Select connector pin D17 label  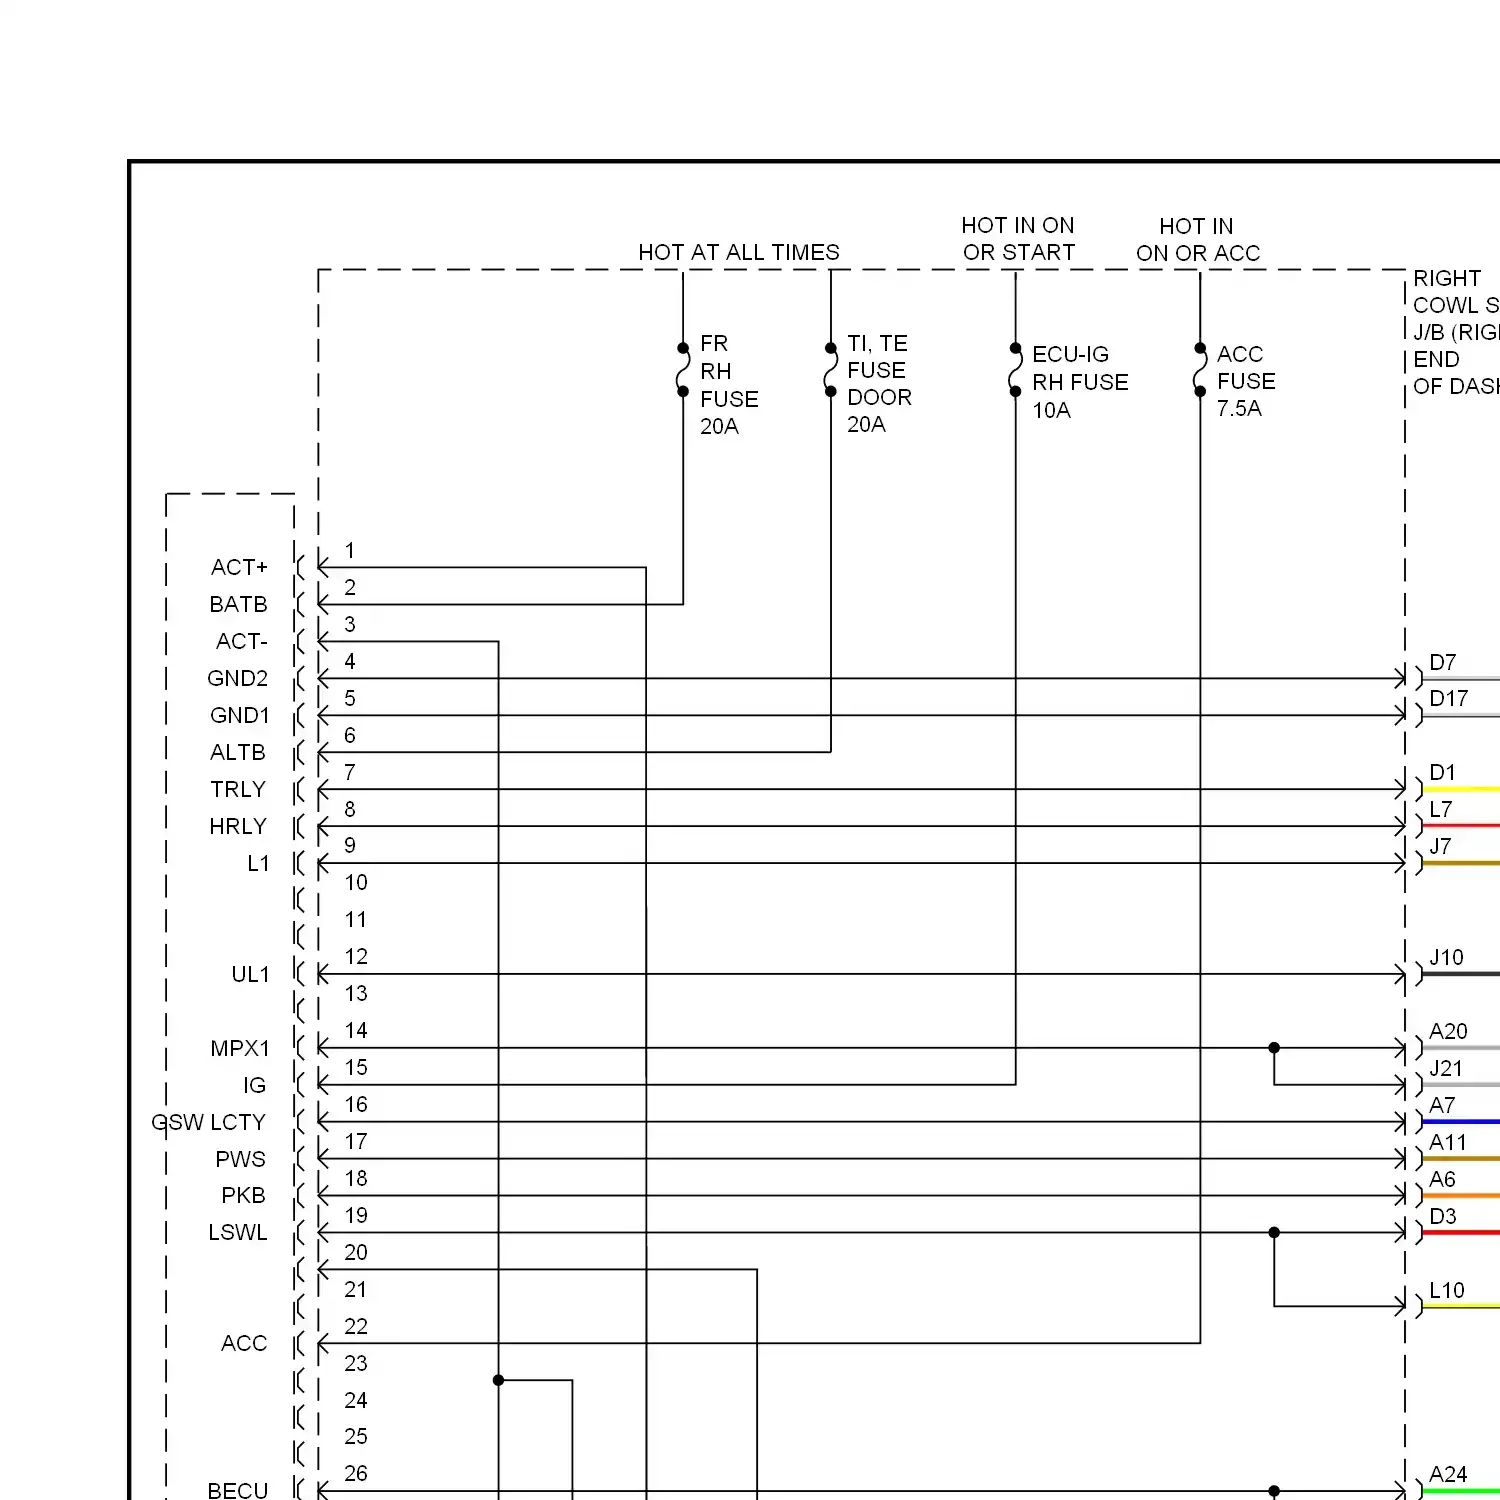(x=1449, y=698)
